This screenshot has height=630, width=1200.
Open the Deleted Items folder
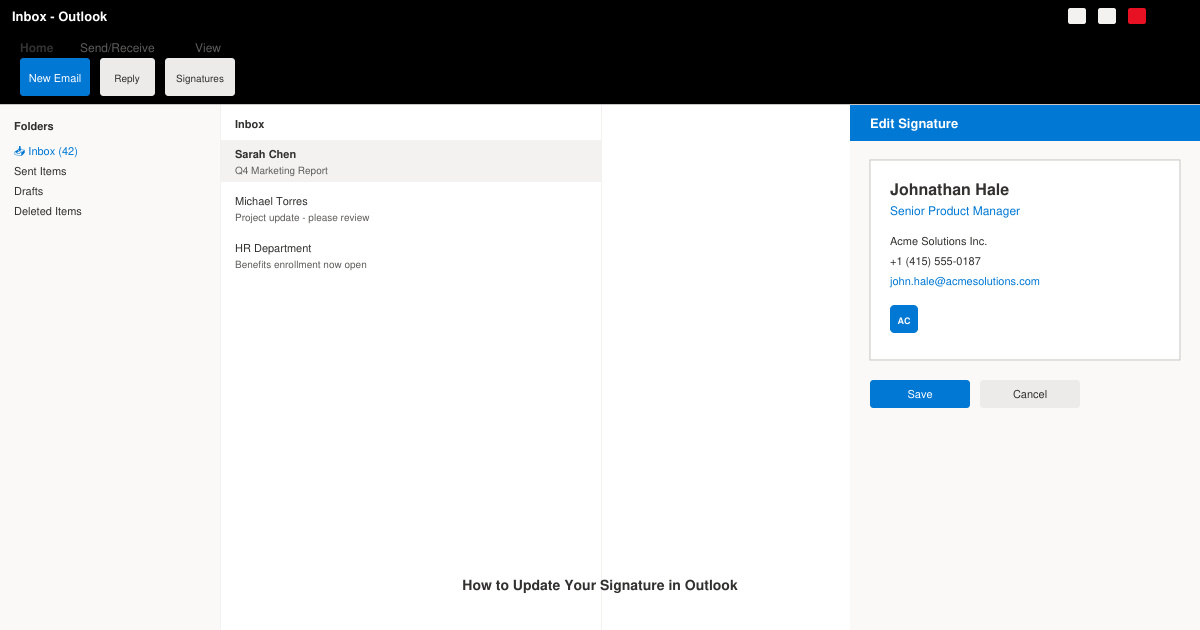click(x=48, y=211)
